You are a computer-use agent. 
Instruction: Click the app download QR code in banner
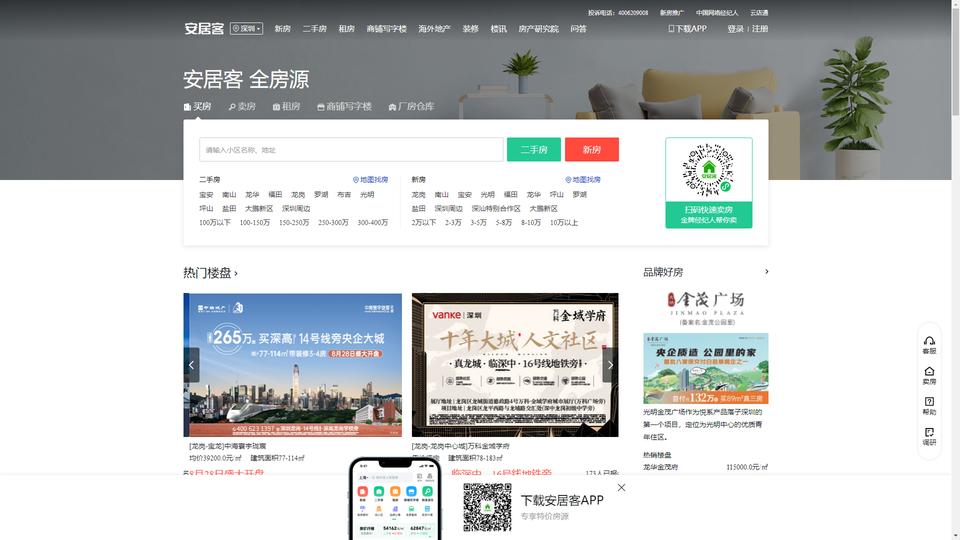487,507
